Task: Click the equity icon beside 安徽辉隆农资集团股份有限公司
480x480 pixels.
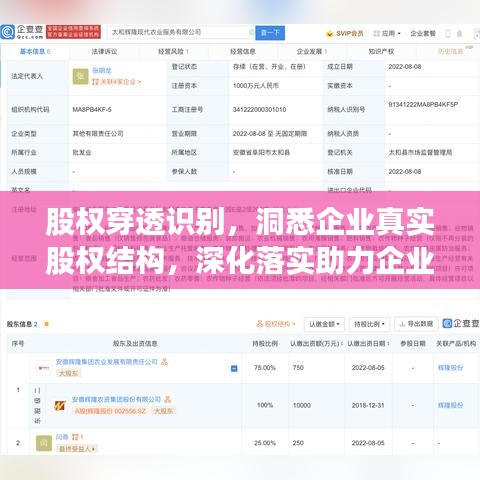Action: [168, 399]
